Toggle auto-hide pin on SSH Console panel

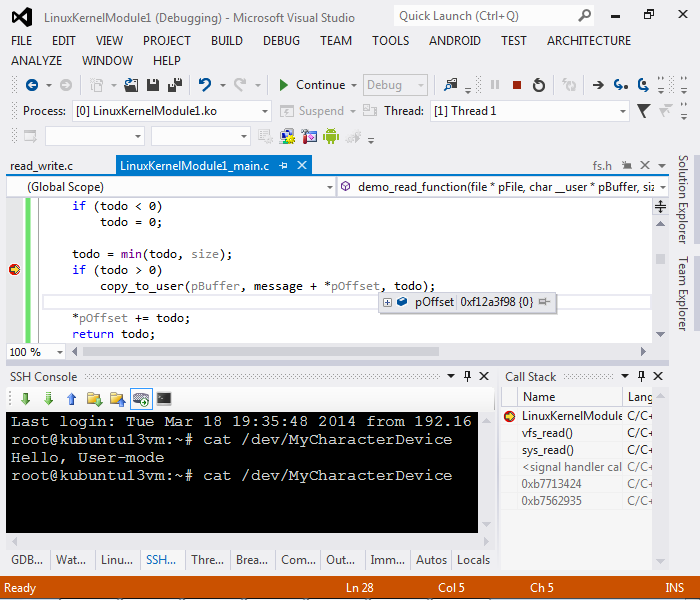(x=467, y=376)
